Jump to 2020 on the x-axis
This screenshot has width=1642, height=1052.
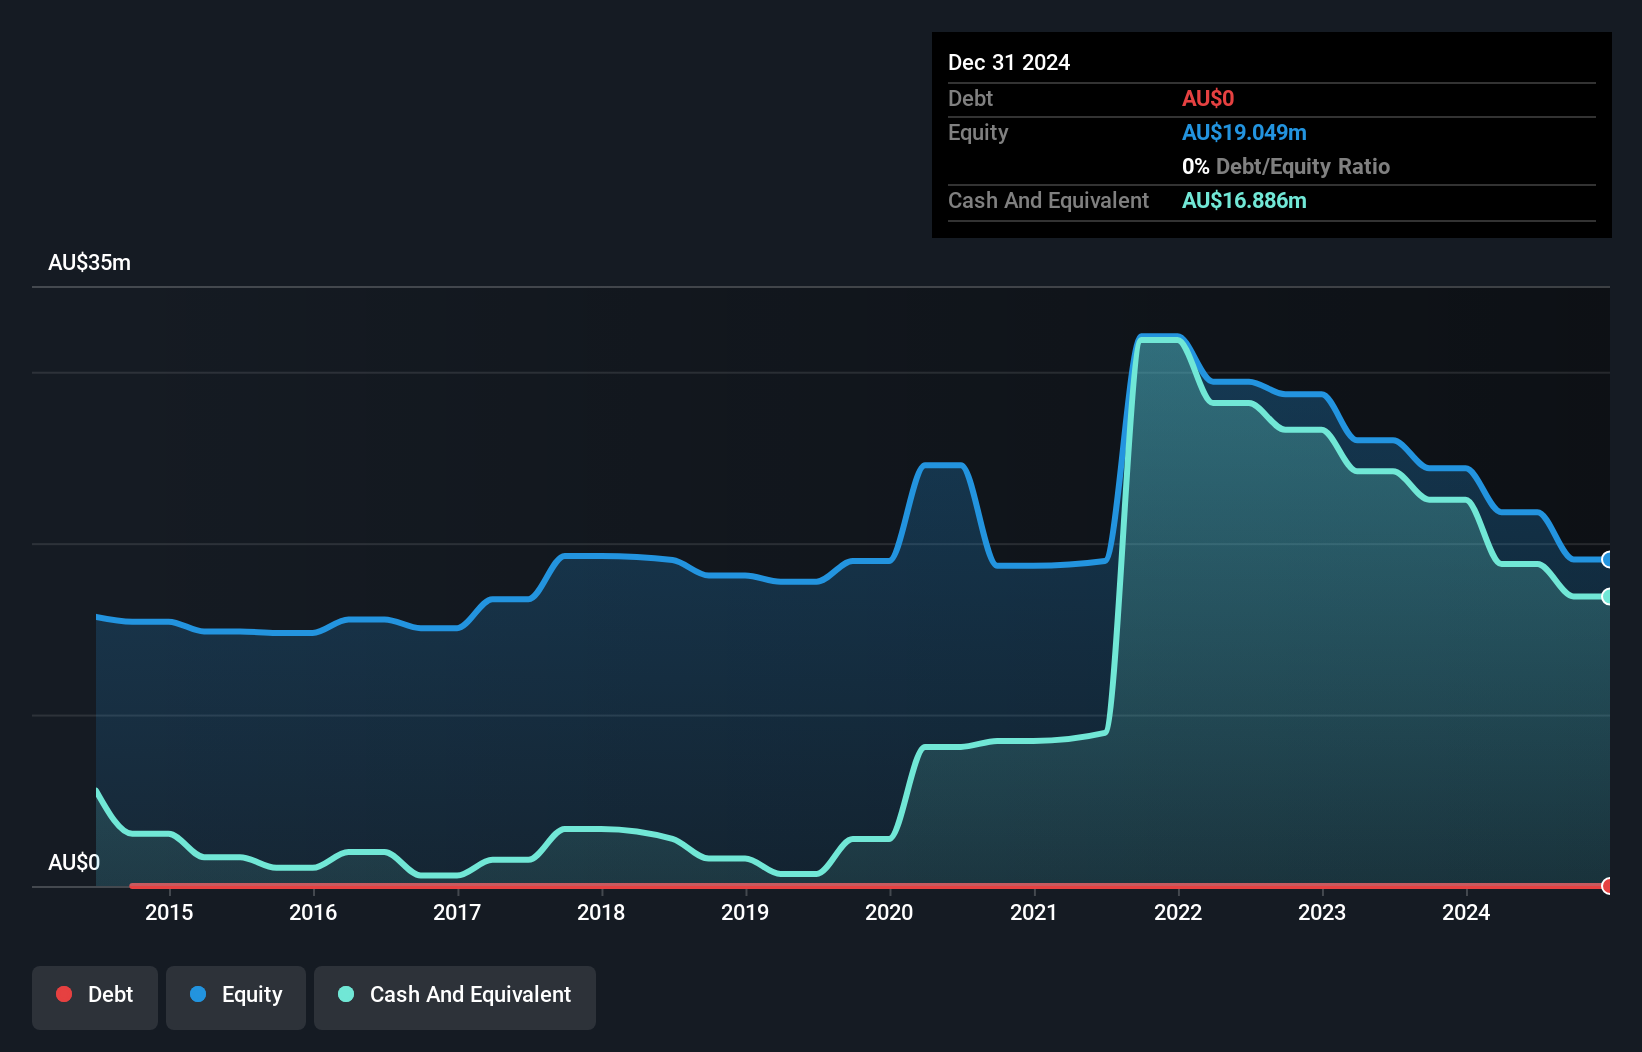coord(889,912)
